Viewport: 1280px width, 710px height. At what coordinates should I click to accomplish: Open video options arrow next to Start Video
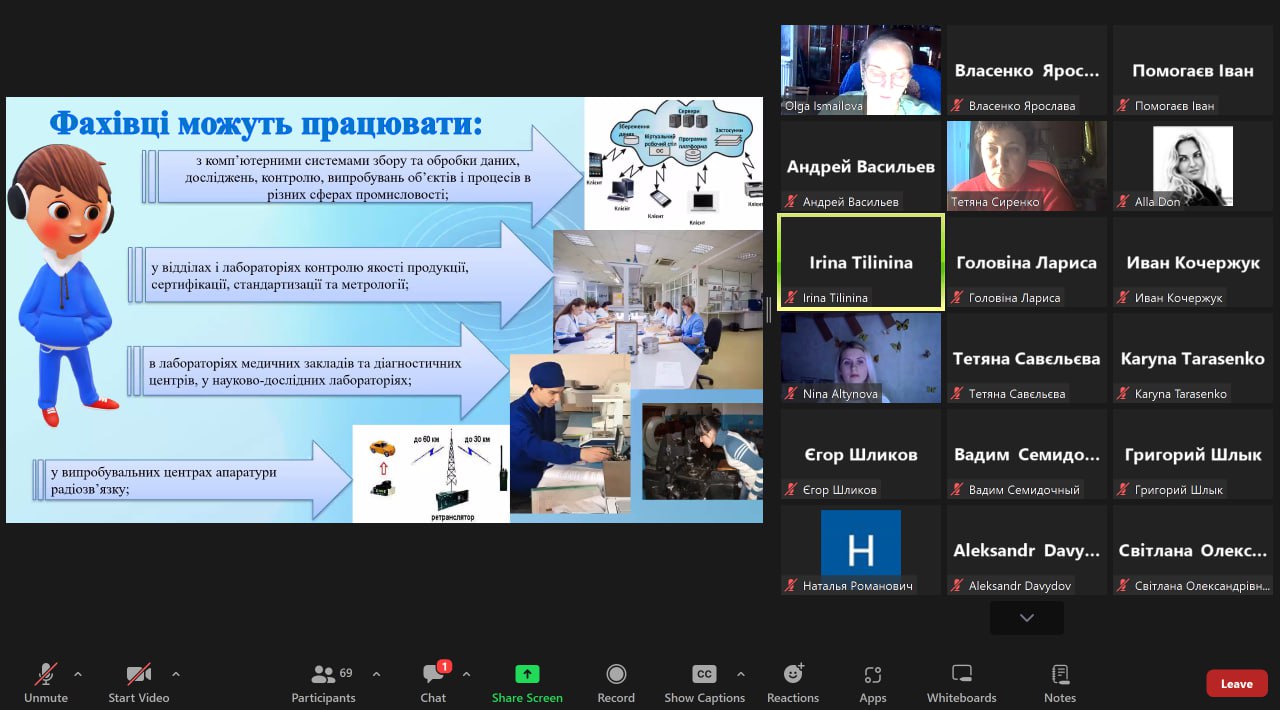click(x=176, y=674)
